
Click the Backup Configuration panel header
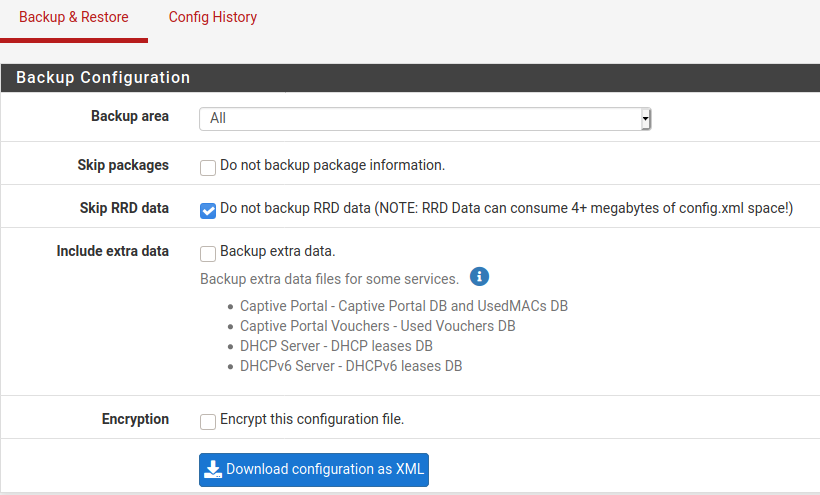103,77
